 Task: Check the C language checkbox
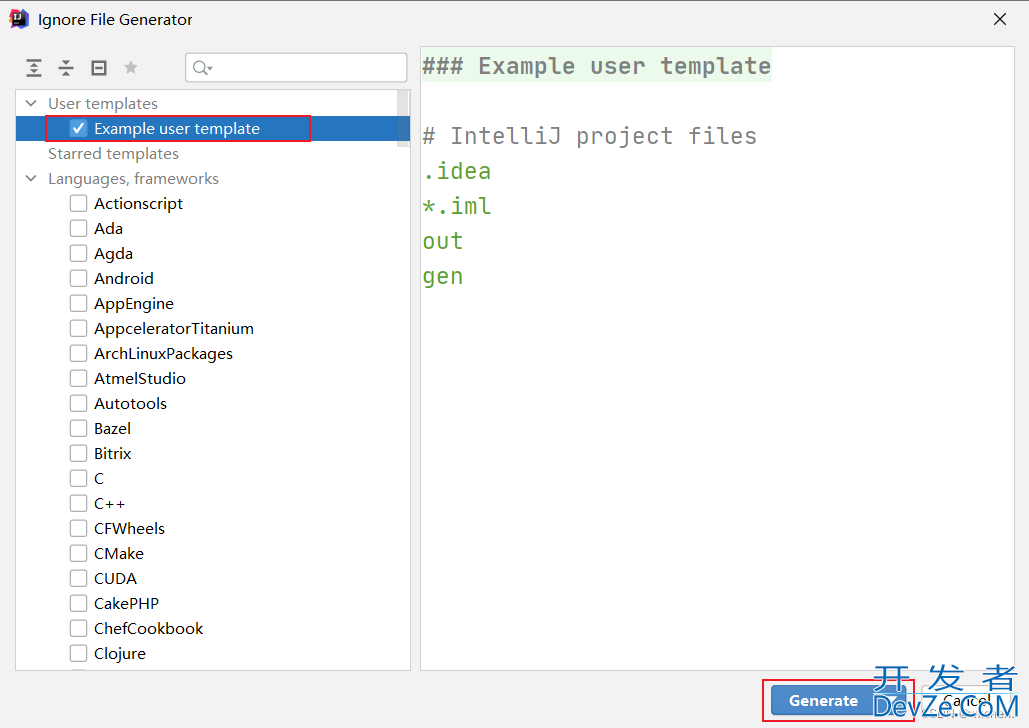pos(78,478)
